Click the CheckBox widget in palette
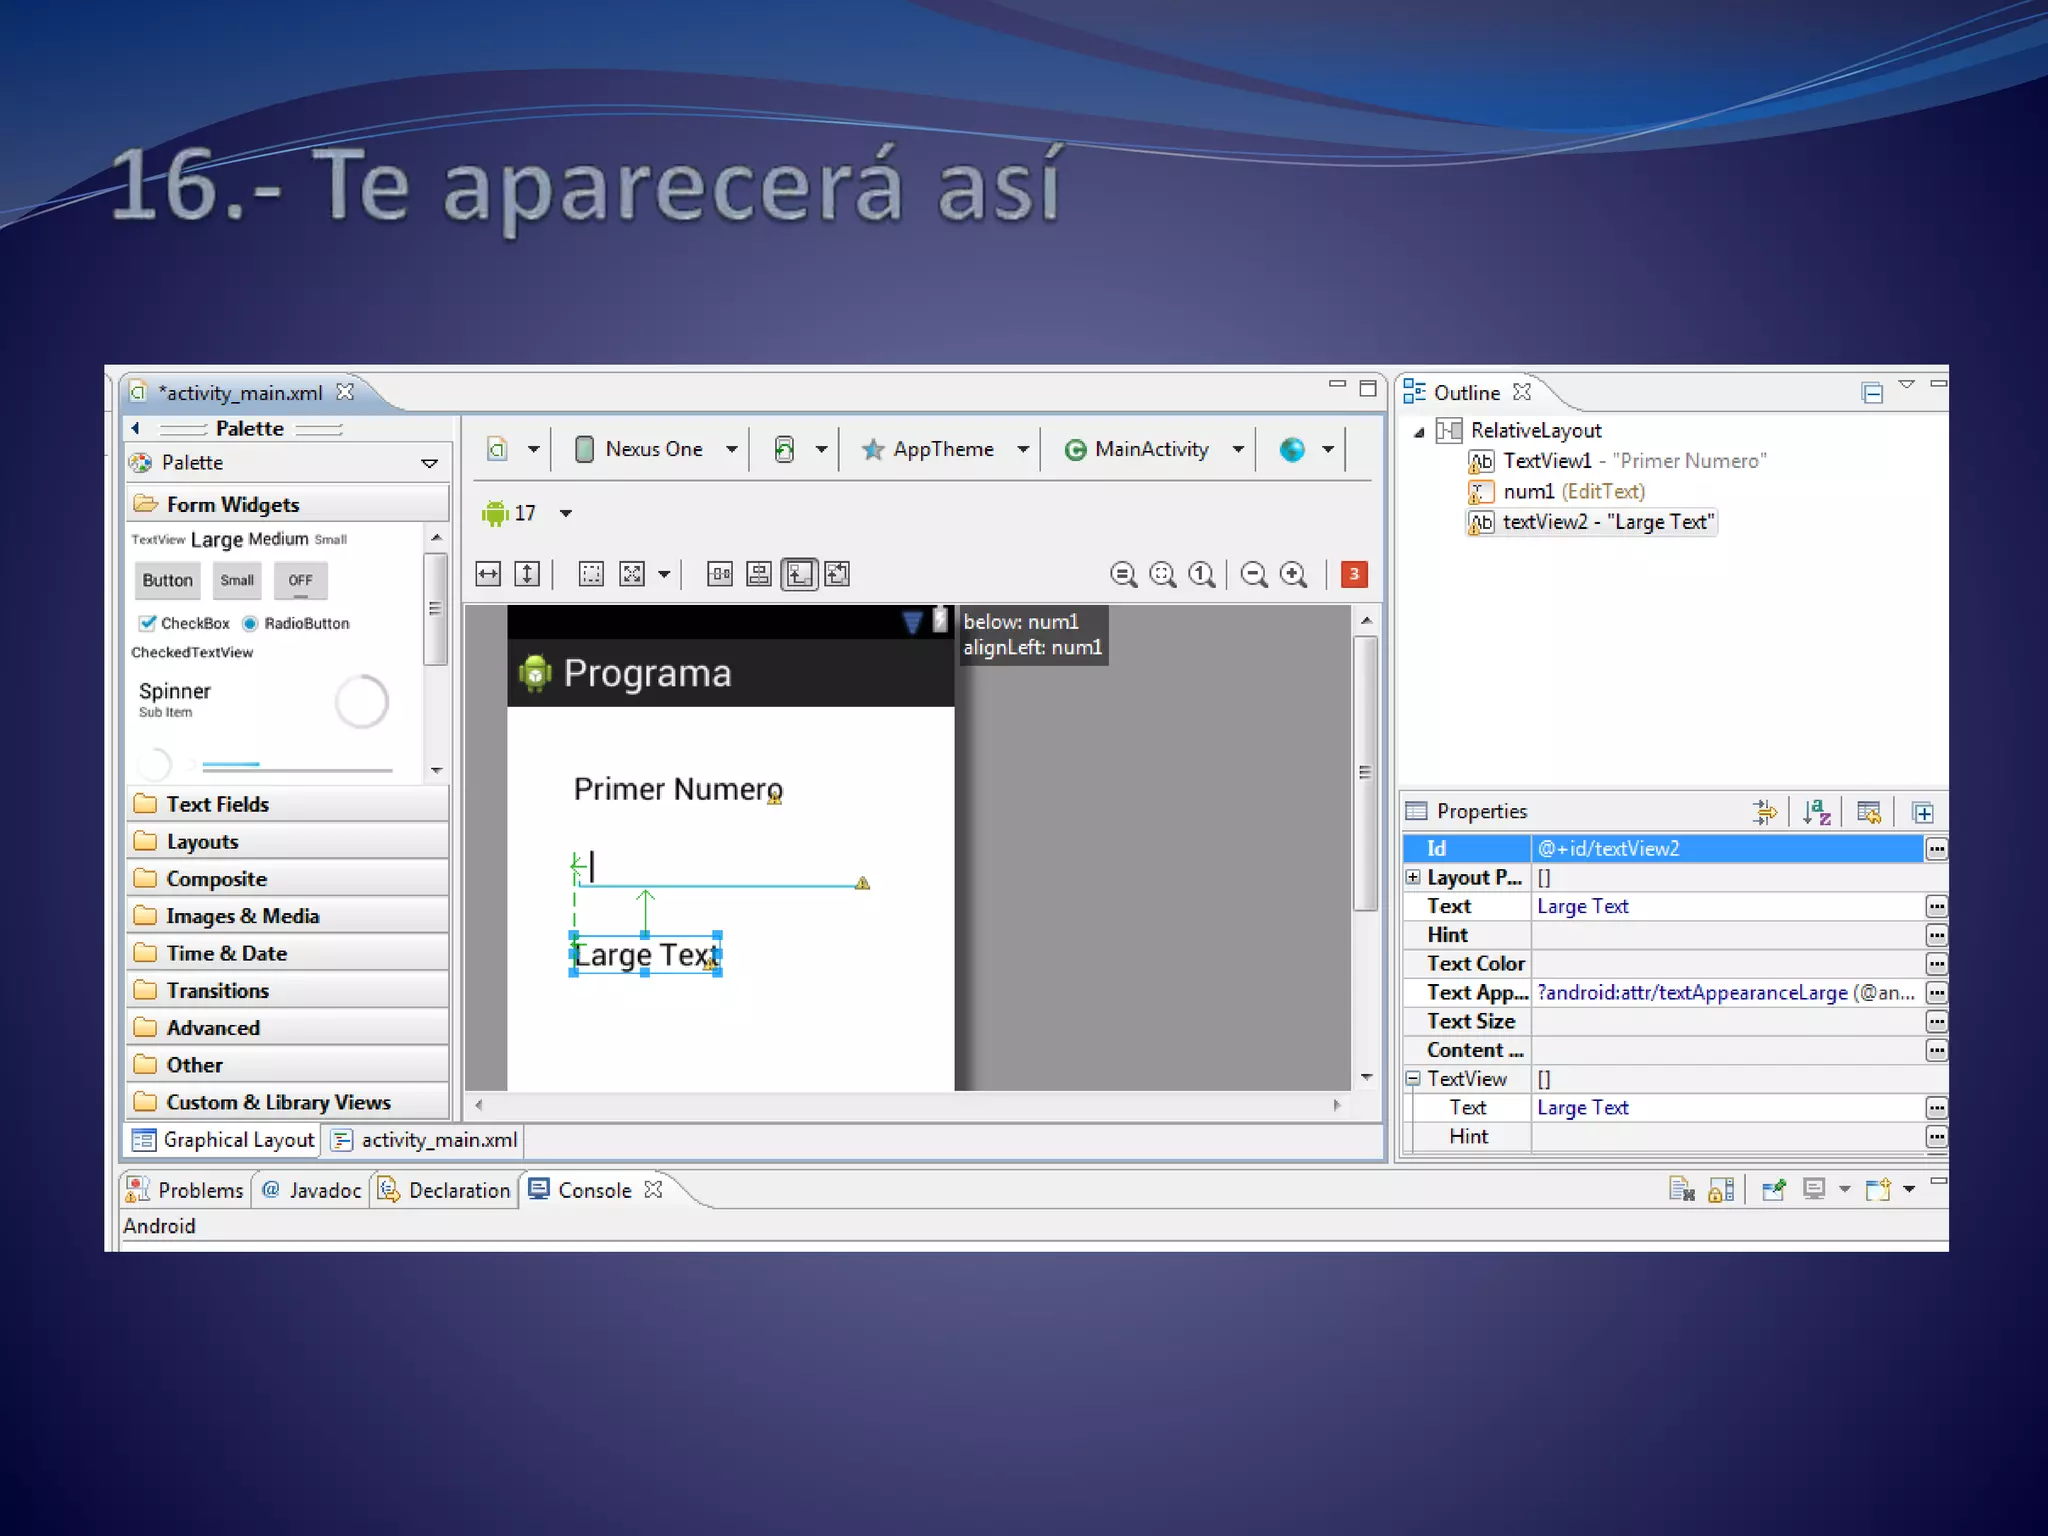The width and height of the screenshot is (2048, 1536). tap(185, 623)
